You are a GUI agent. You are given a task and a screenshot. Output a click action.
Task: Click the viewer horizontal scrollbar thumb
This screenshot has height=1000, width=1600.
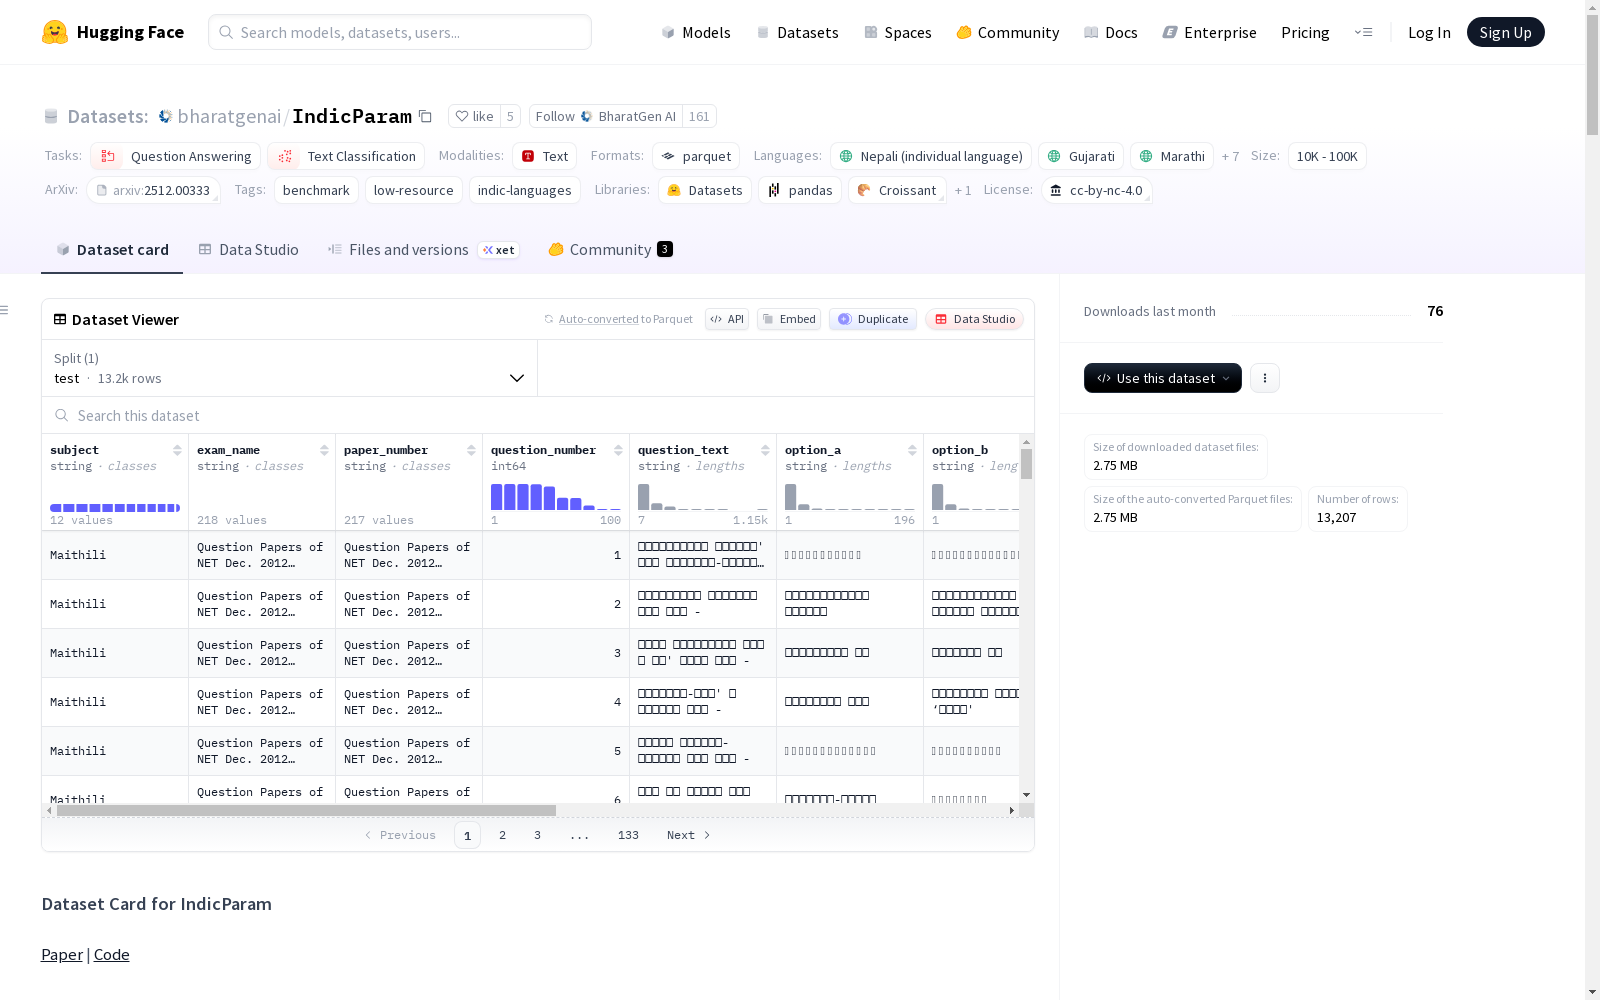point(306,810)
